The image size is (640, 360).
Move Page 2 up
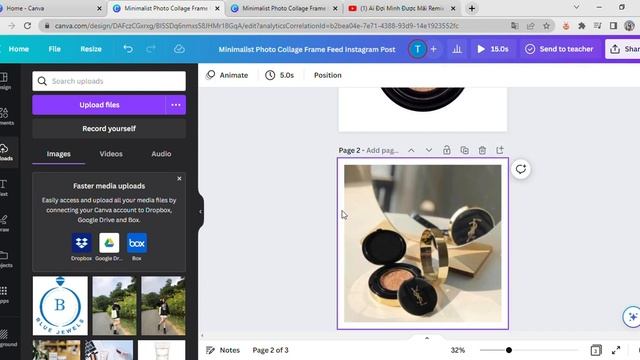point(411,150)
